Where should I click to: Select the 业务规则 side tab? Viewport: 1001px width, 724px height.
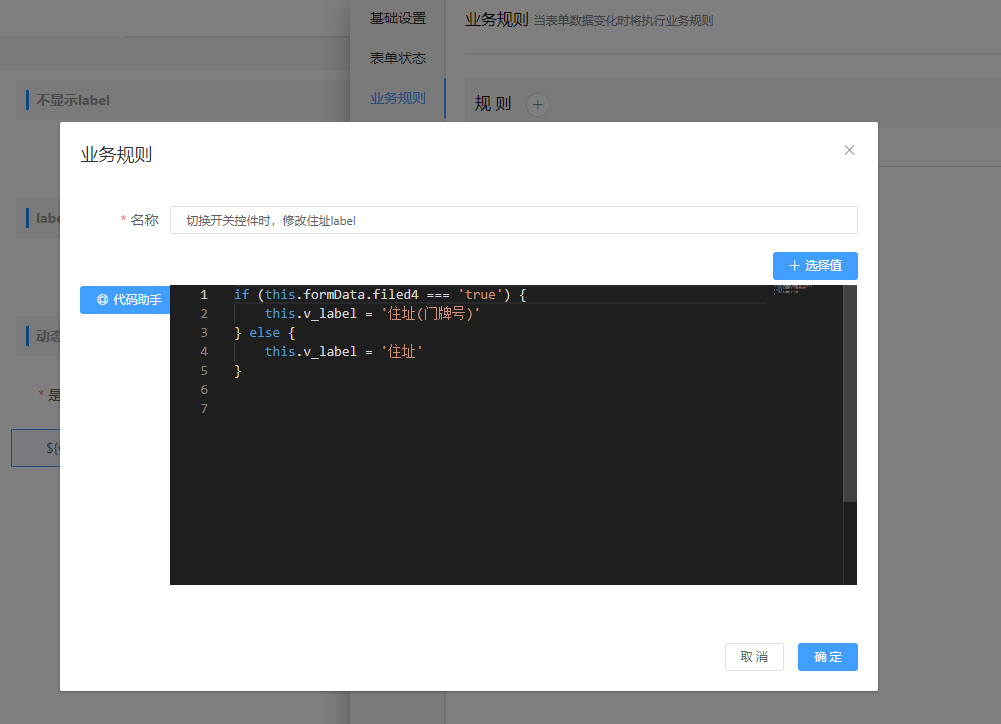click(397, 98)
